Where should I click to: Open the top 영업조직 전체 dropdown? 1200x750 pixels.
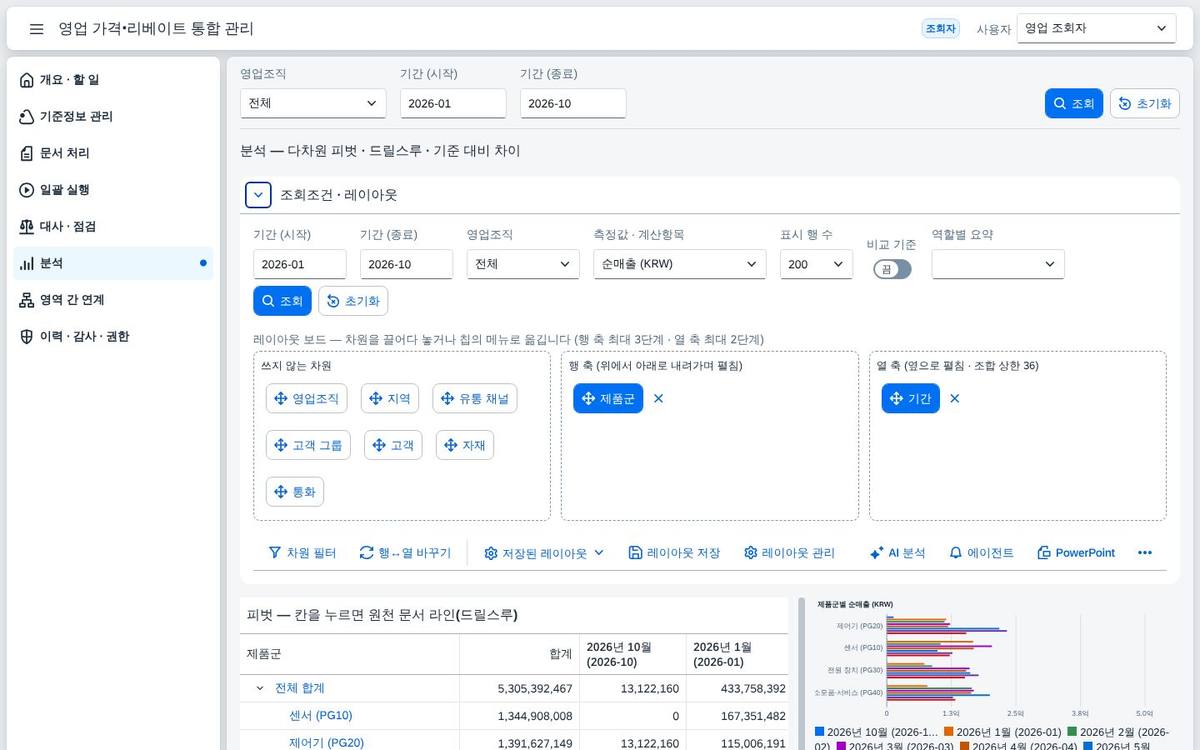pos(313,103)
